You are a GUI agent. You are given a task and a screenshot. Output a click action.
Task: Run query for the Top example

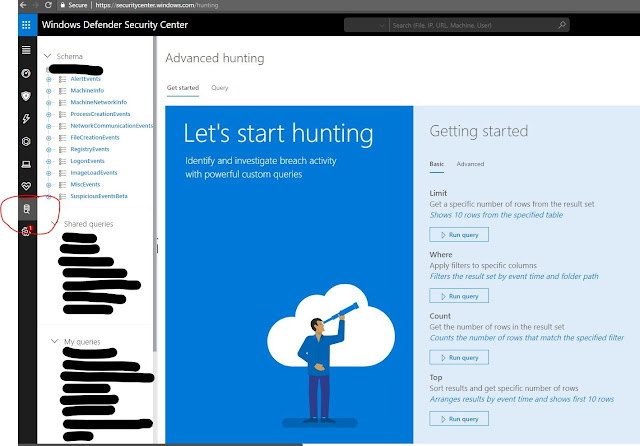[x=459, y=419]
